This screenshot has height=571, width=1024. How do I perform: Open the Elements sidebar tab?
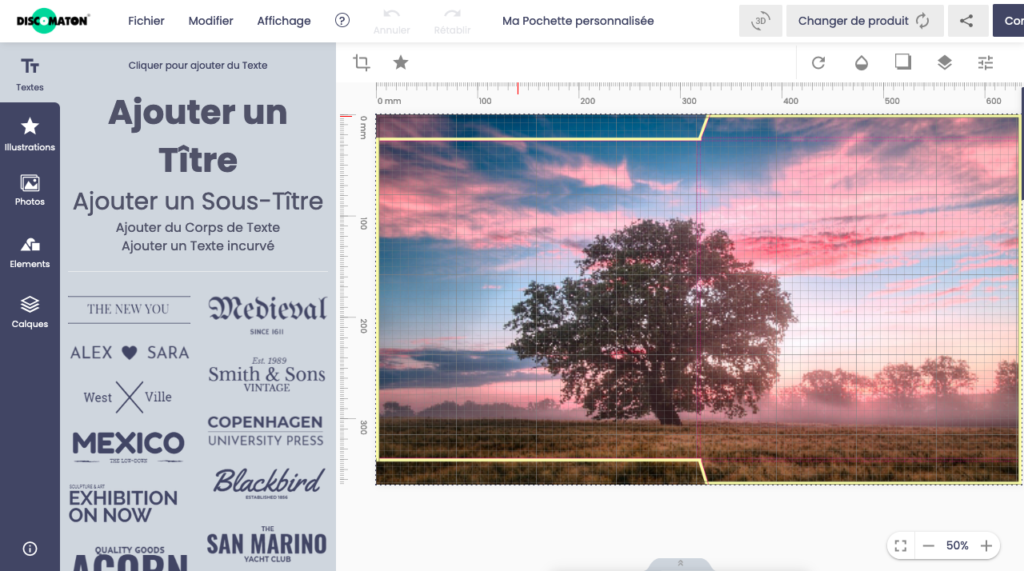[30, 252]
